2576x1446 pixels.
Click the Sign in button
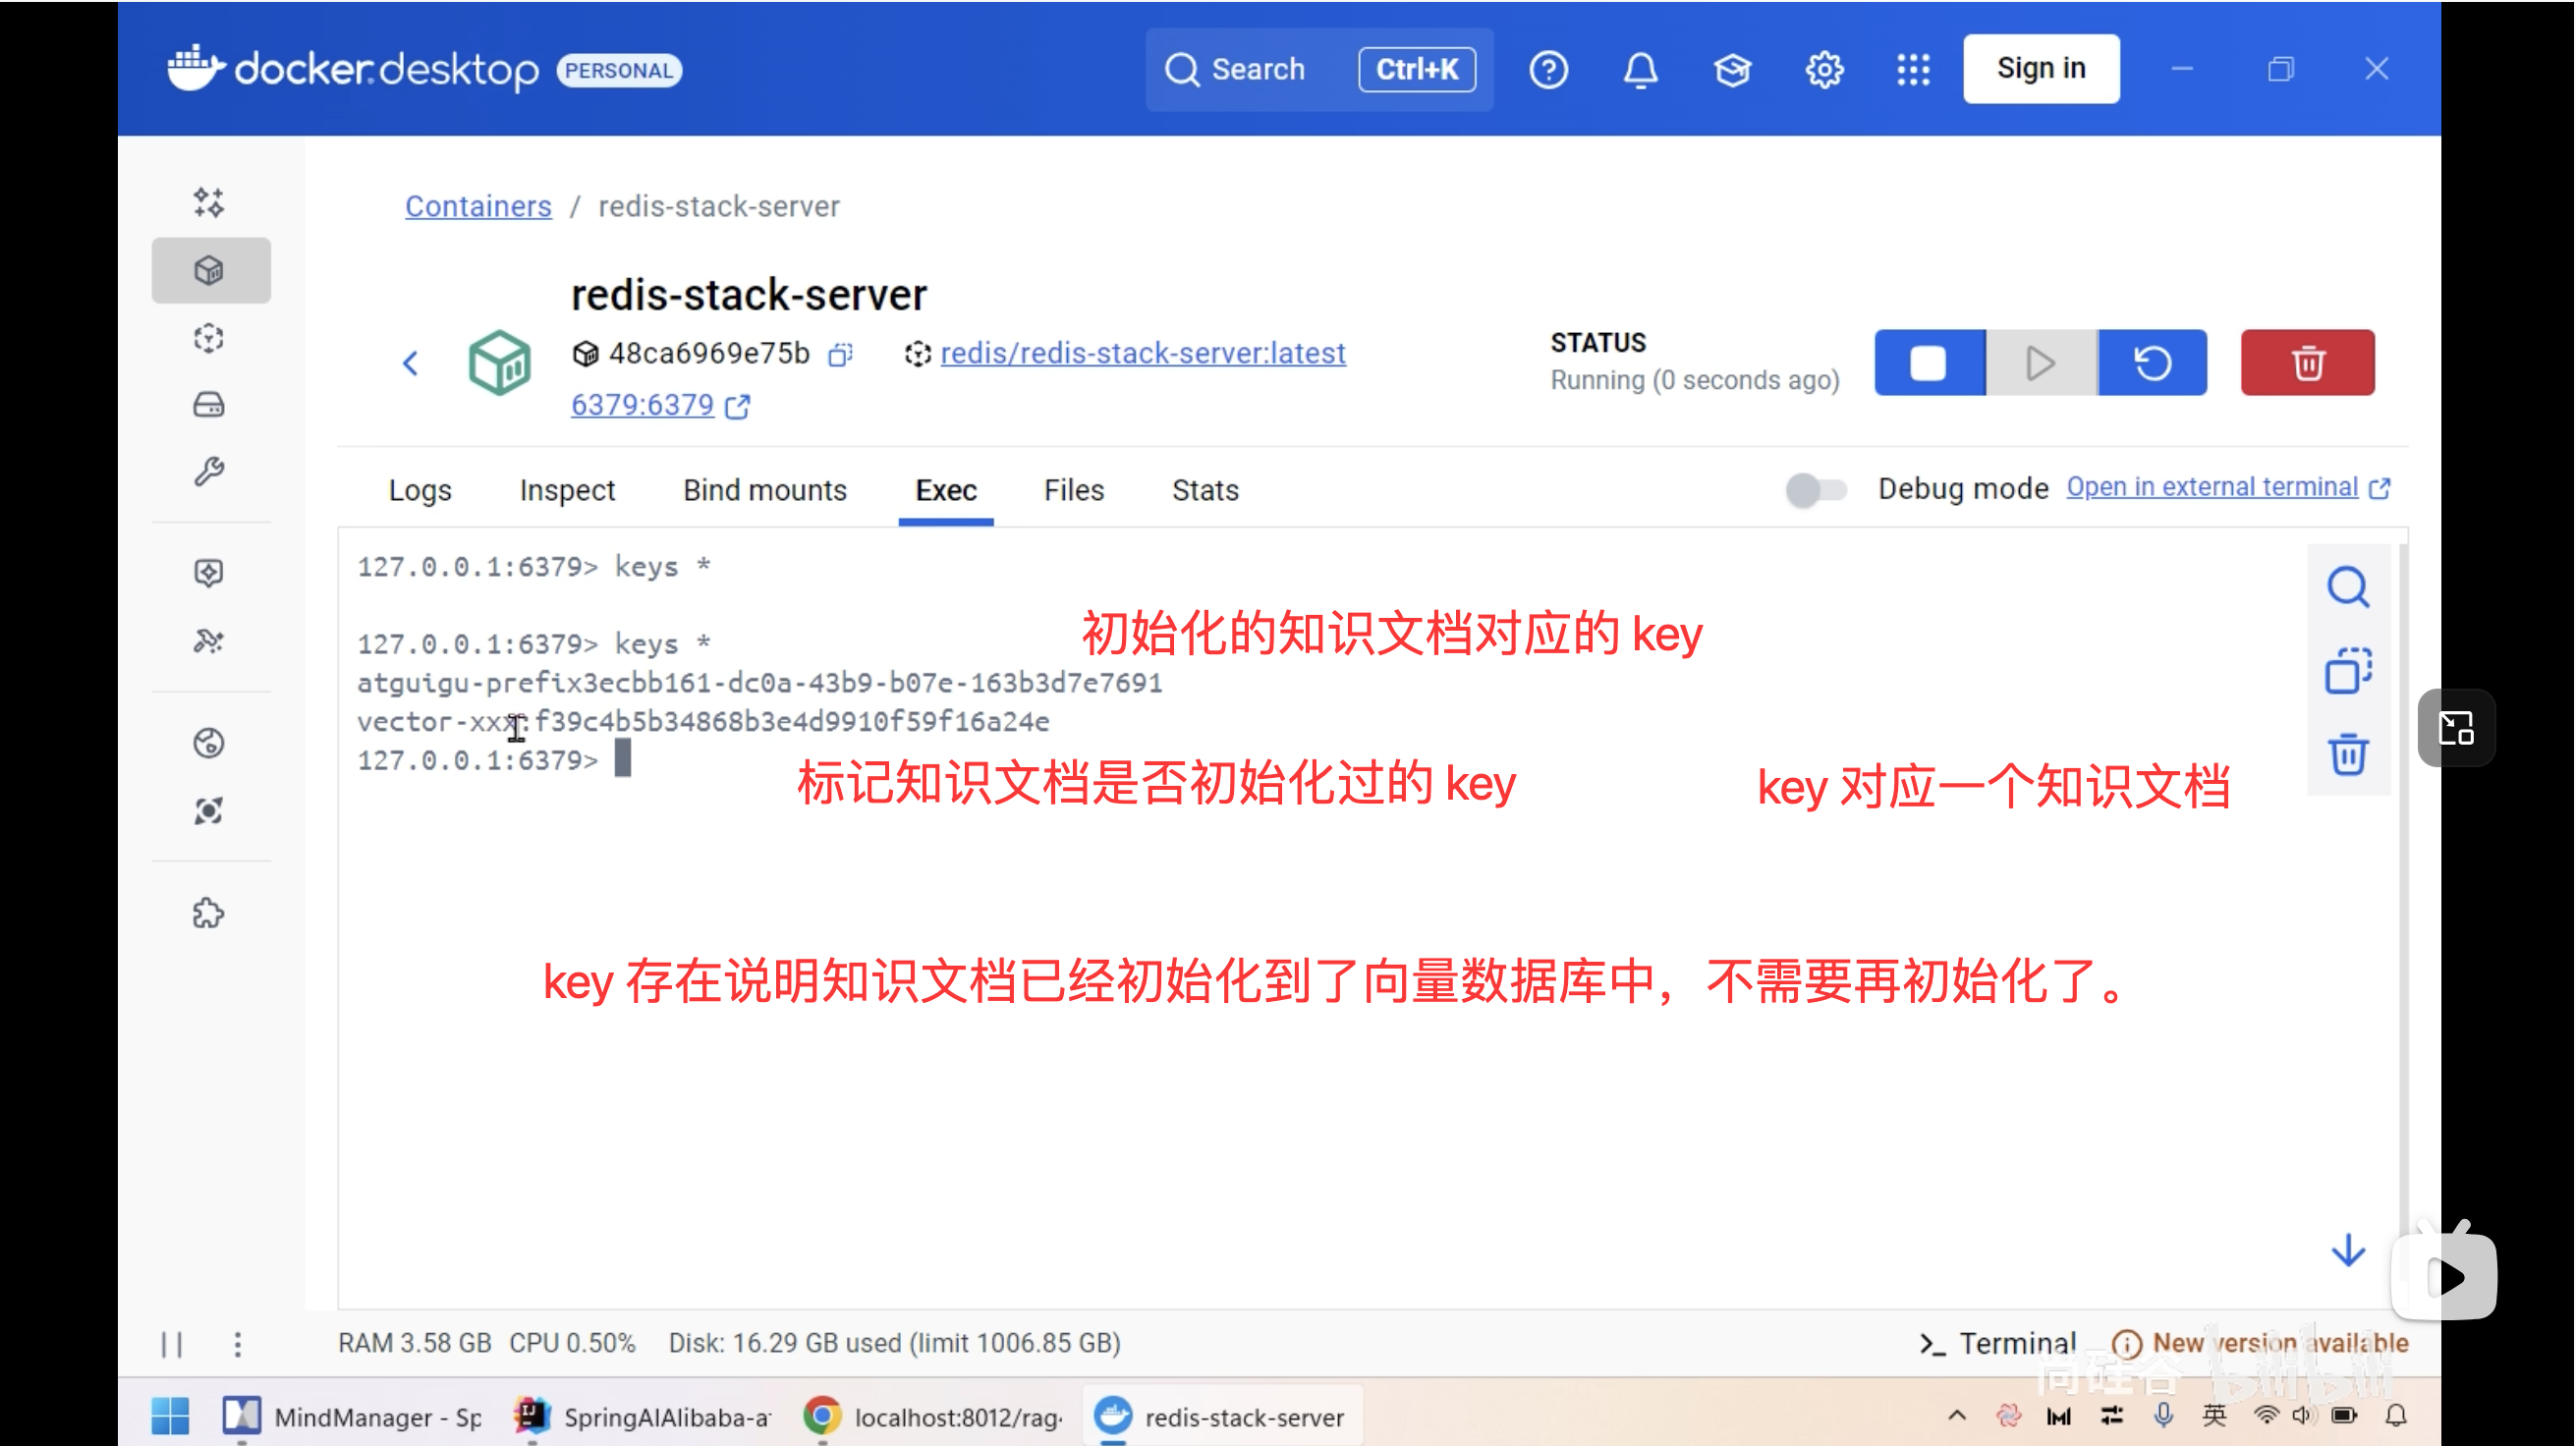[2041, 68]
